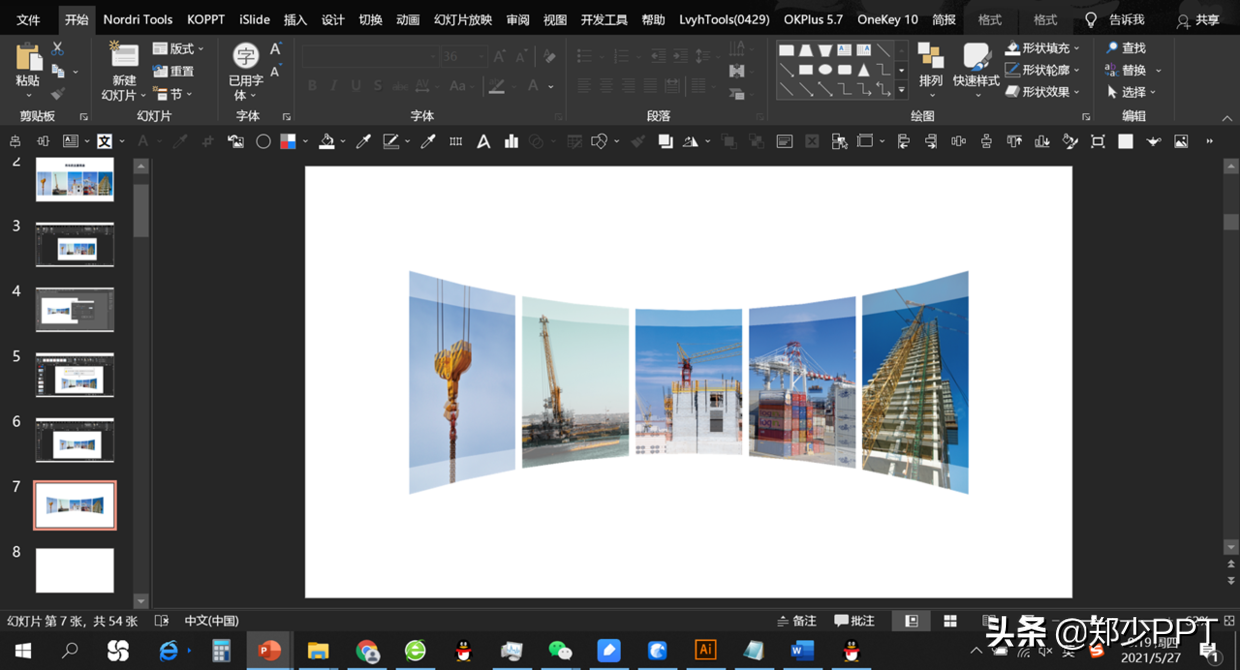Click 中文(中国) language in status bar

click(211, 621)
